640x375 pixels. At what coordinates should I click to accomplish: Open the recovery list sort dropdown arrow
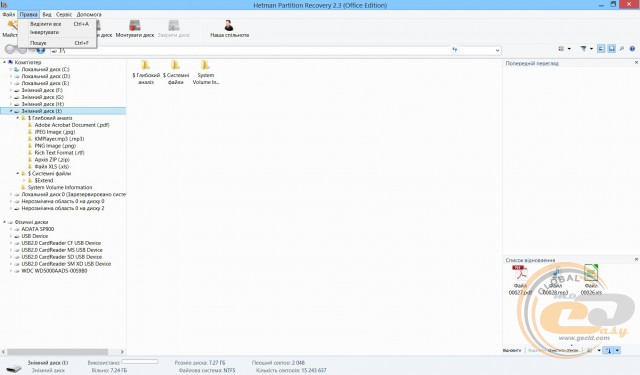pos(617,350)
